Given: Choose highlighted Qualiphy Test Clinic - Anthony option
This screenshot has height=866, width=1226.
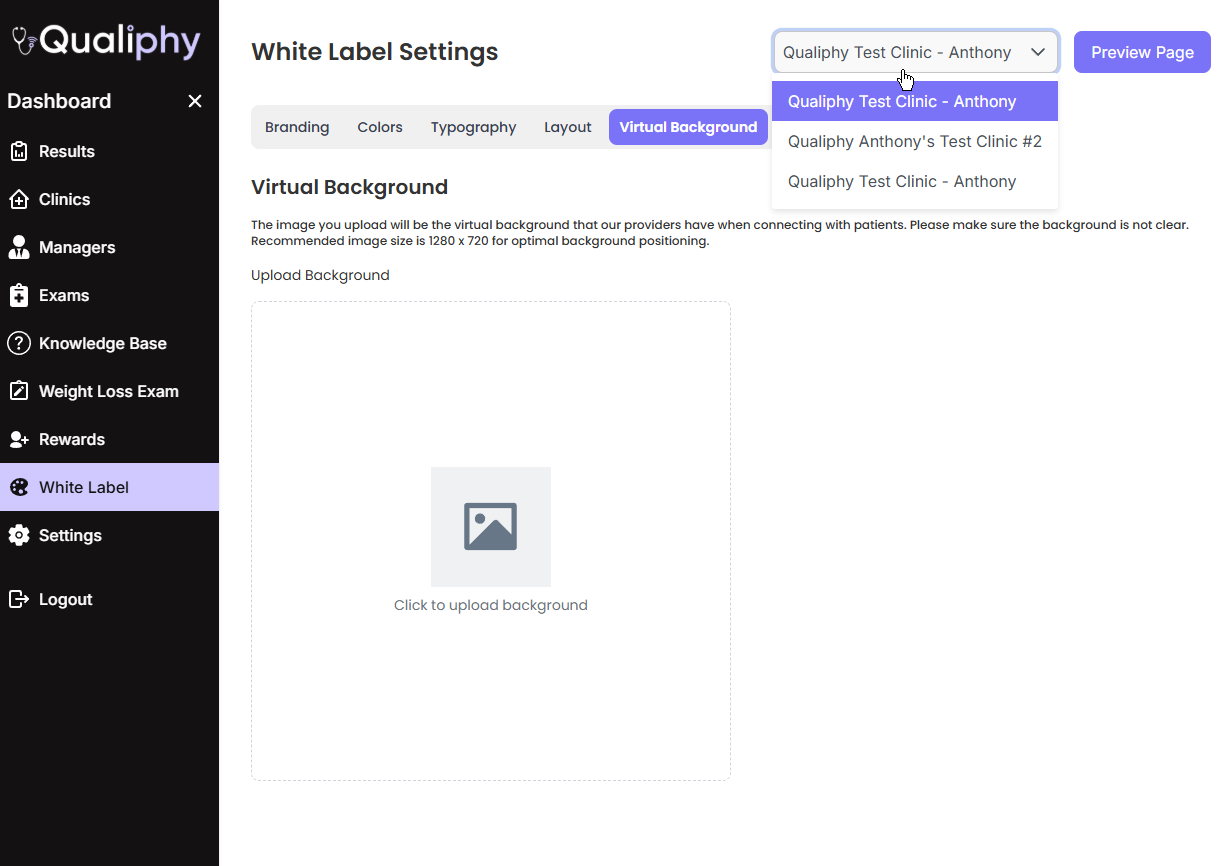Looking at the screenshot, I should [915, 101].
